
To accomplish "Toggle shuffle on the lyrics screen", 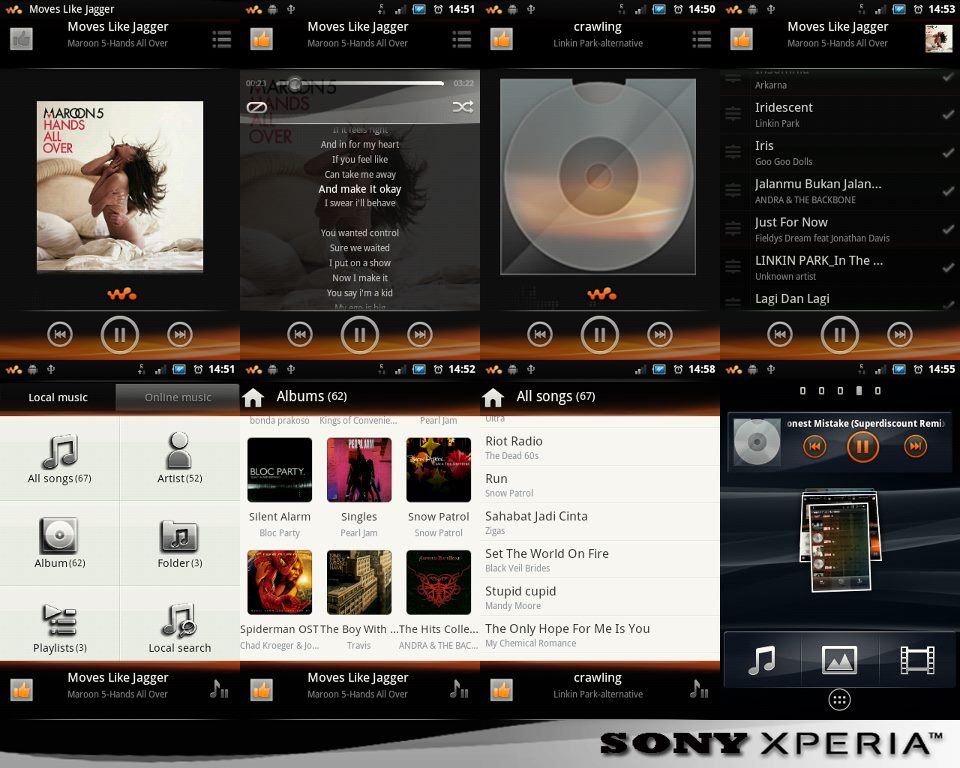I will (x=463, y=107).
